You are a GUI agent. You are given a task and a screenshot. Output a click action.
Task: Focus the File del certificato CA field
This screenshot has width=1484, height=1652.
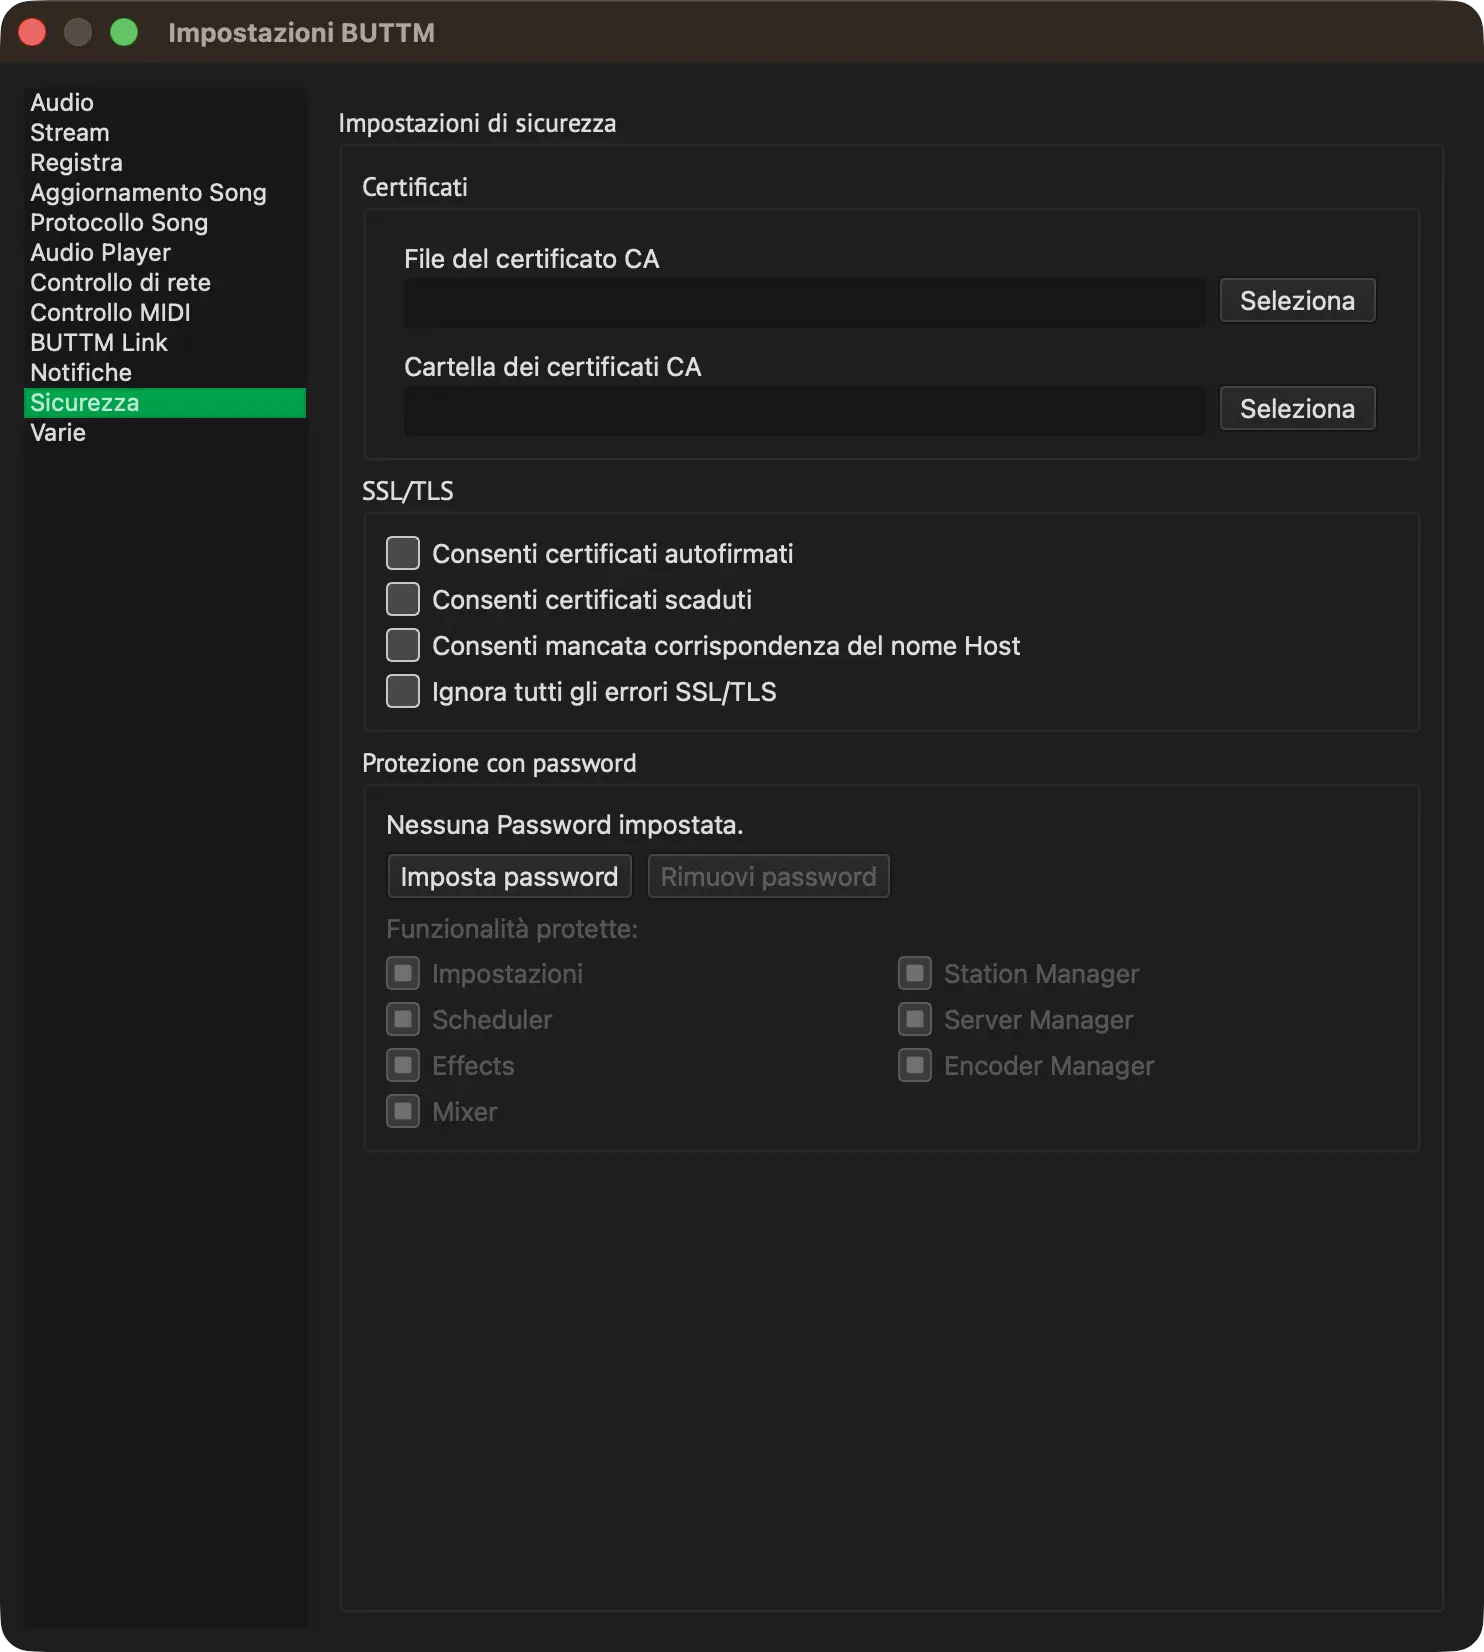pyautogui.click(x=804, y=302)
